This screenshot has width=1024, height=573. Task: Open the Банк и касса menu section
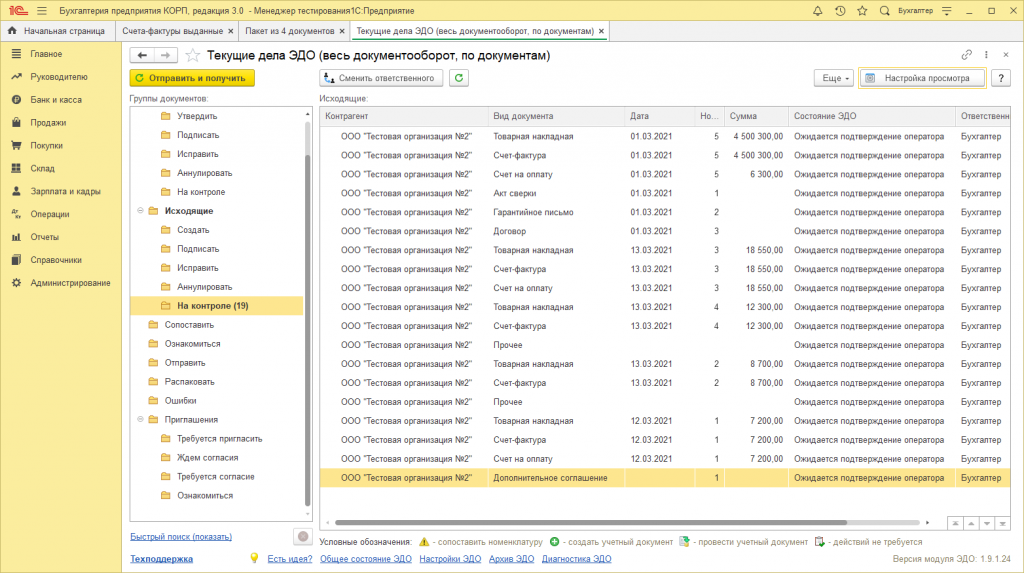click(56, 100)
